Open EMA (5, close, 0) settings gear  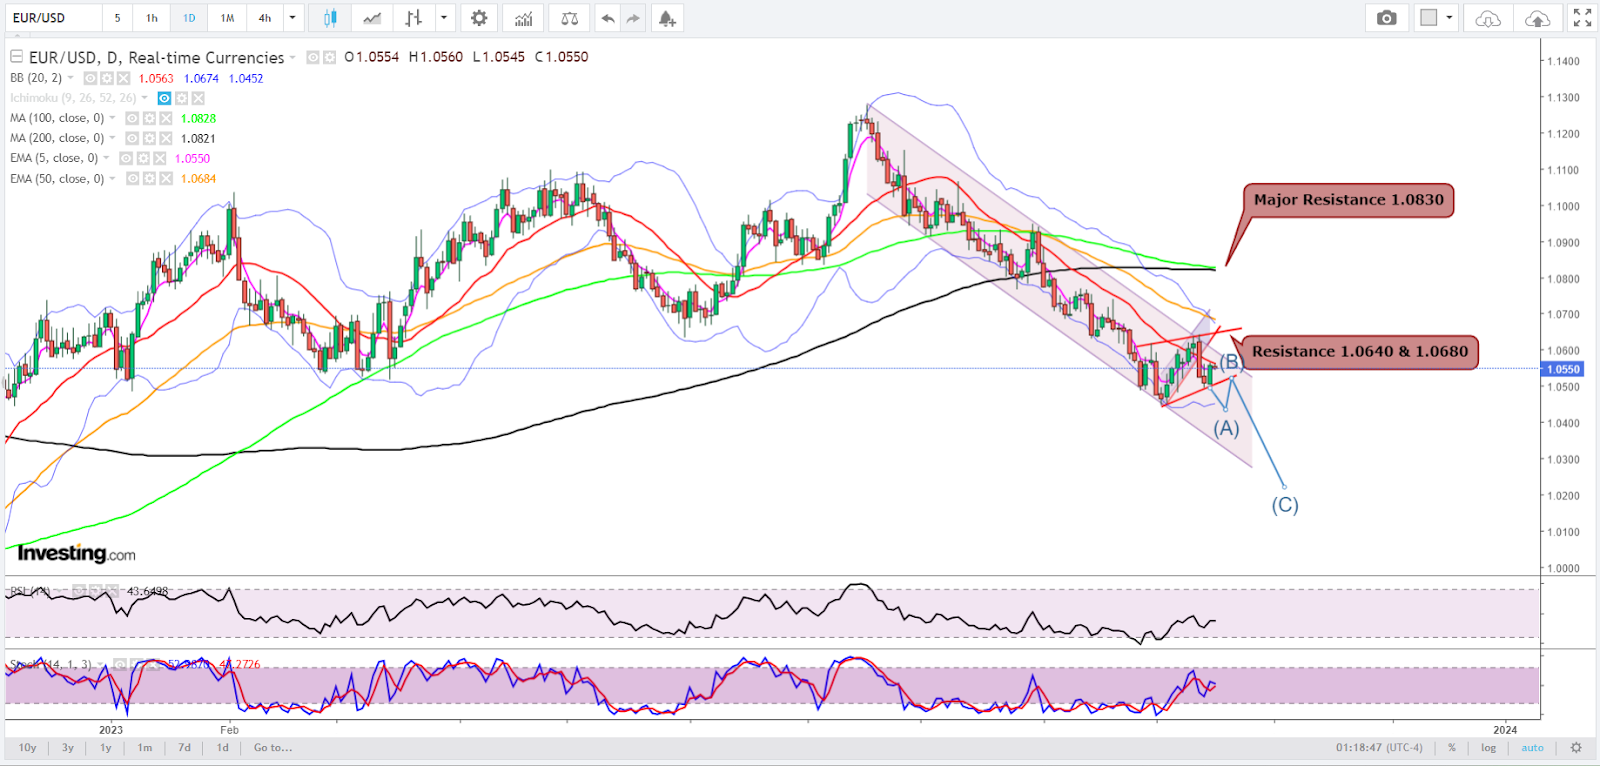click(142, 158)
